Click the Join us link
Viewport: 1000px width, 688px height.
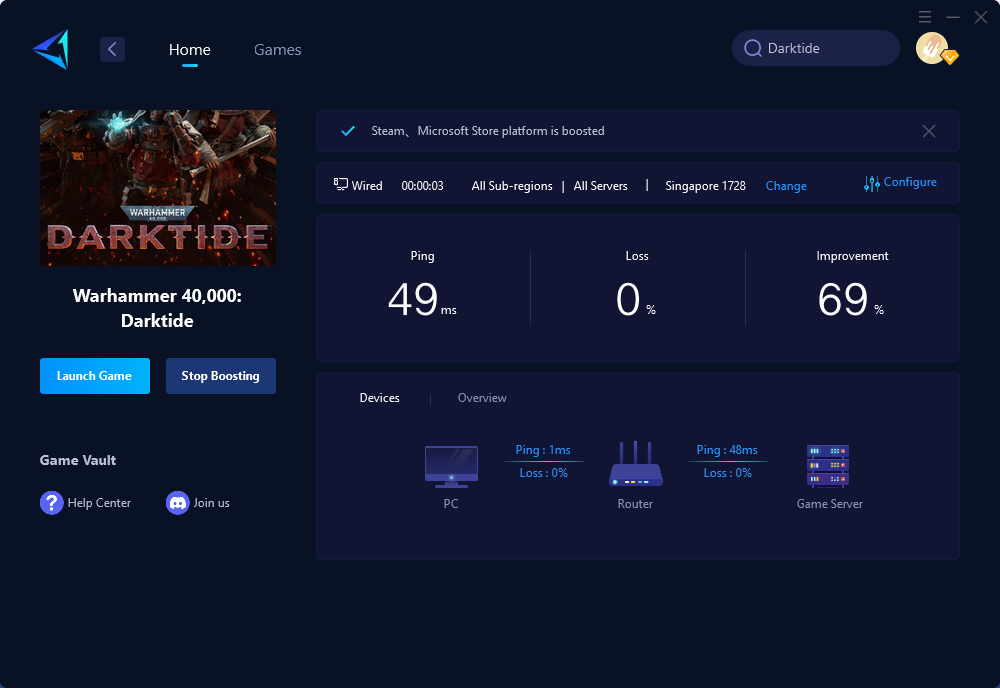[x=211, y=503]
